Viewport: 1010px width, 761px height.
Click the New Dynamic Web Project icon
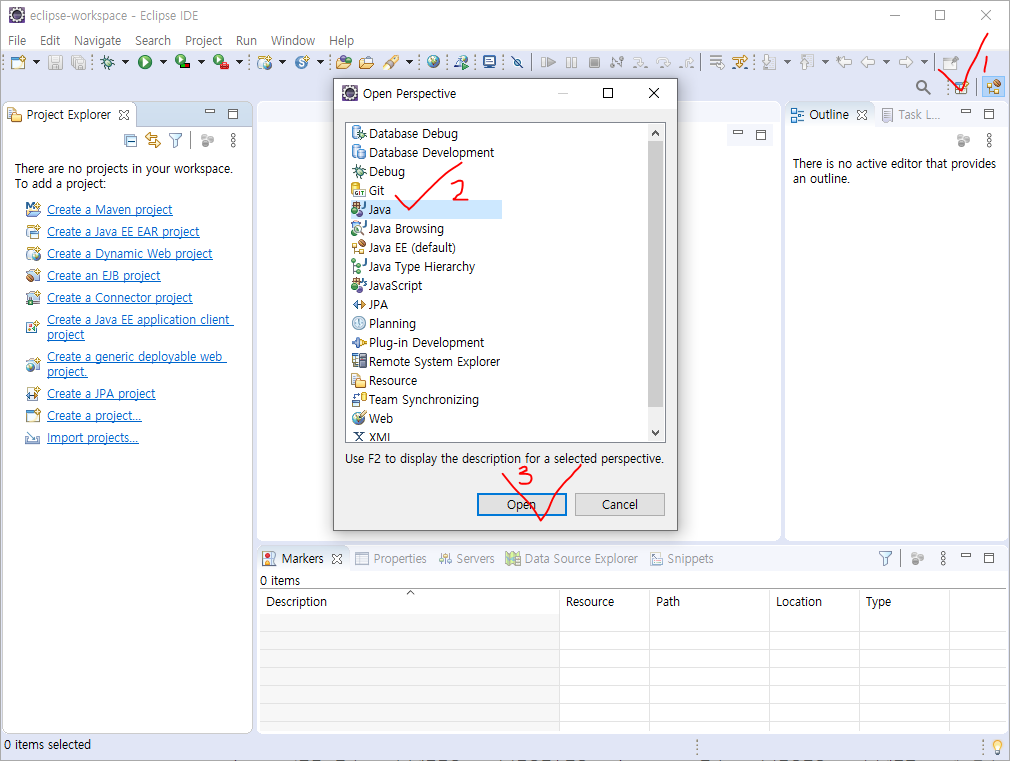pos(265,63)
